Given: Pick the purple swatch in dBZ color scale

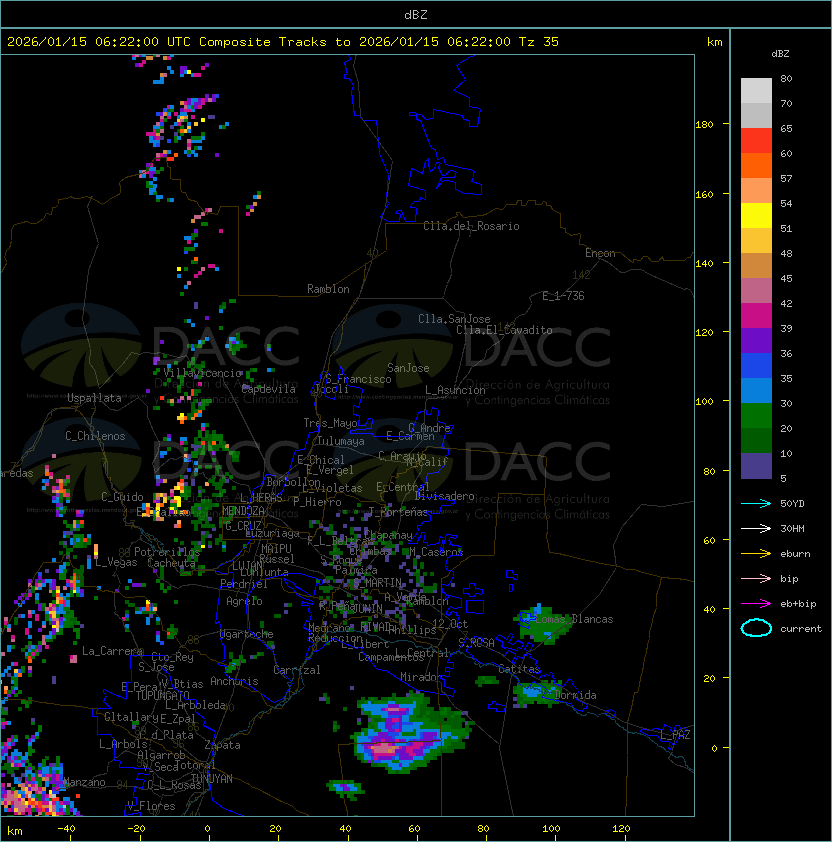Looking at the screenshot, I should click(756, 340).
